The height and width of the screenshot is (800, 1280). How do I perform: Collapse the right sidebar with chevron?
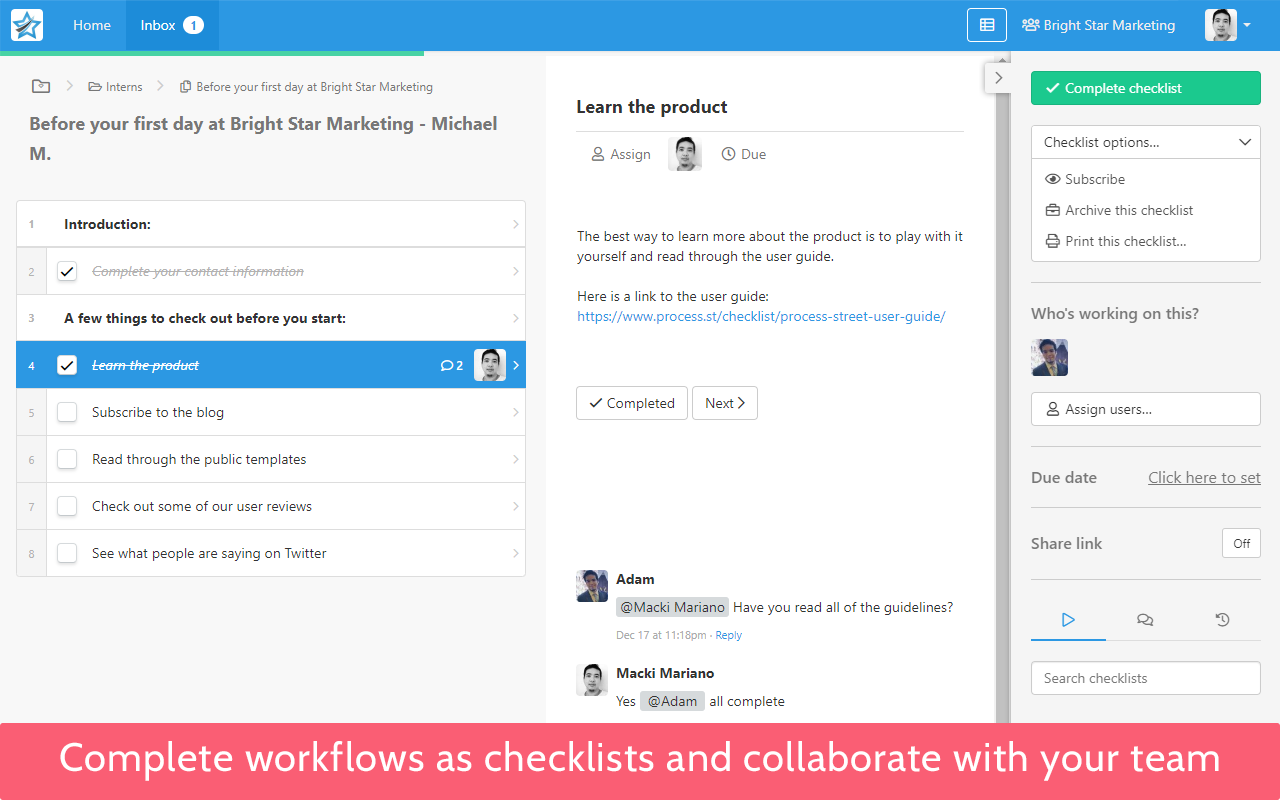(998, 77)
